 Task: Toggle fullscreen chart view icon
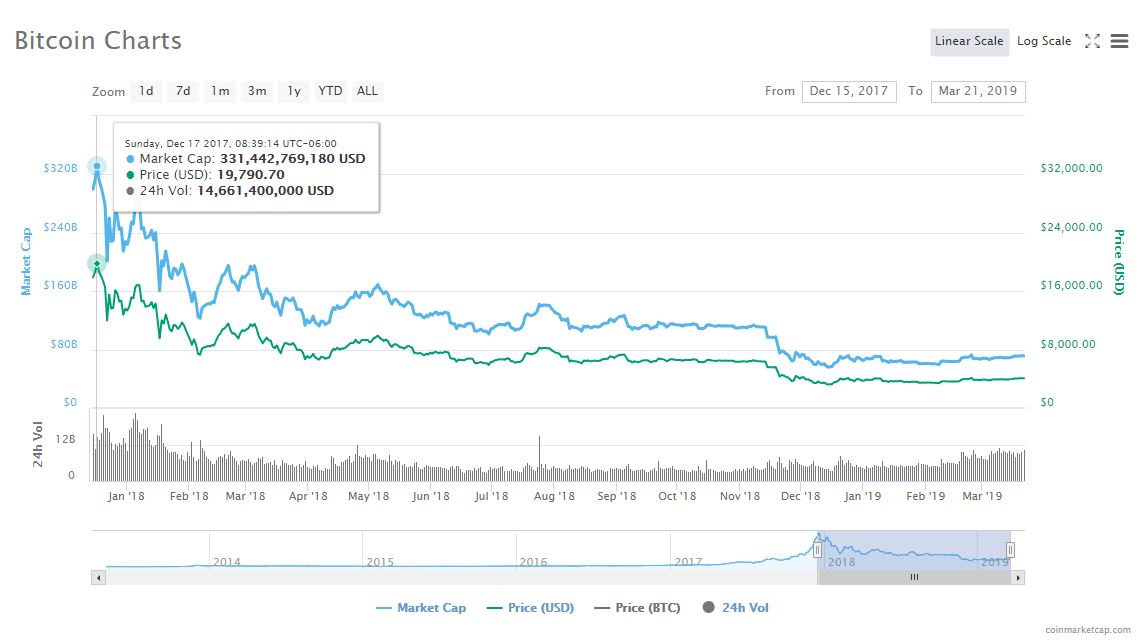click(1092, 41)
